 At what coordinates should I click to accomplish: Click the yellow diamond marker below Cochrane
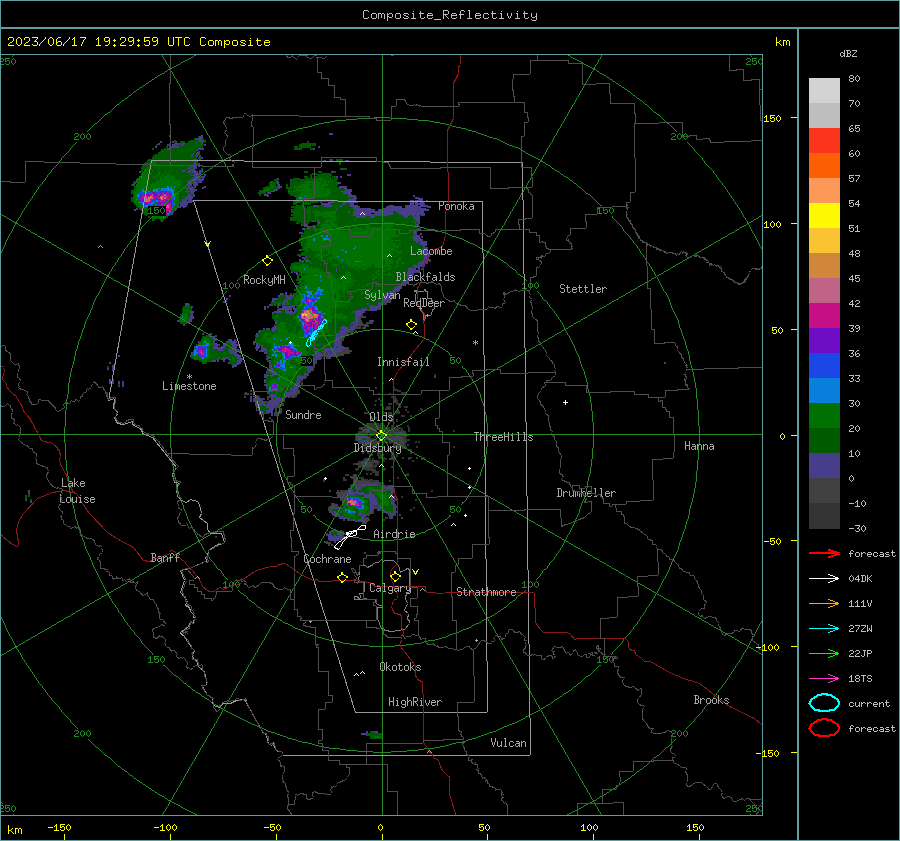[x=343, y=577]
